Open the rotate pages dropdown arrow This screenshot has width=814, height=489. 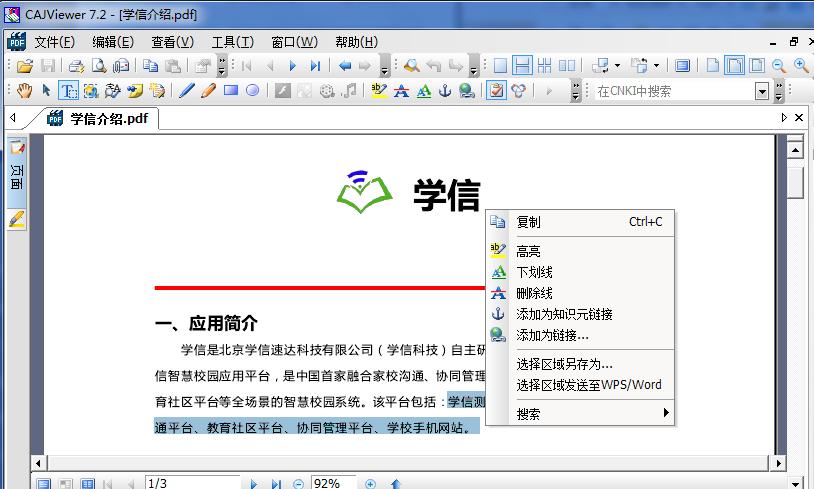(x=617, y=66)
